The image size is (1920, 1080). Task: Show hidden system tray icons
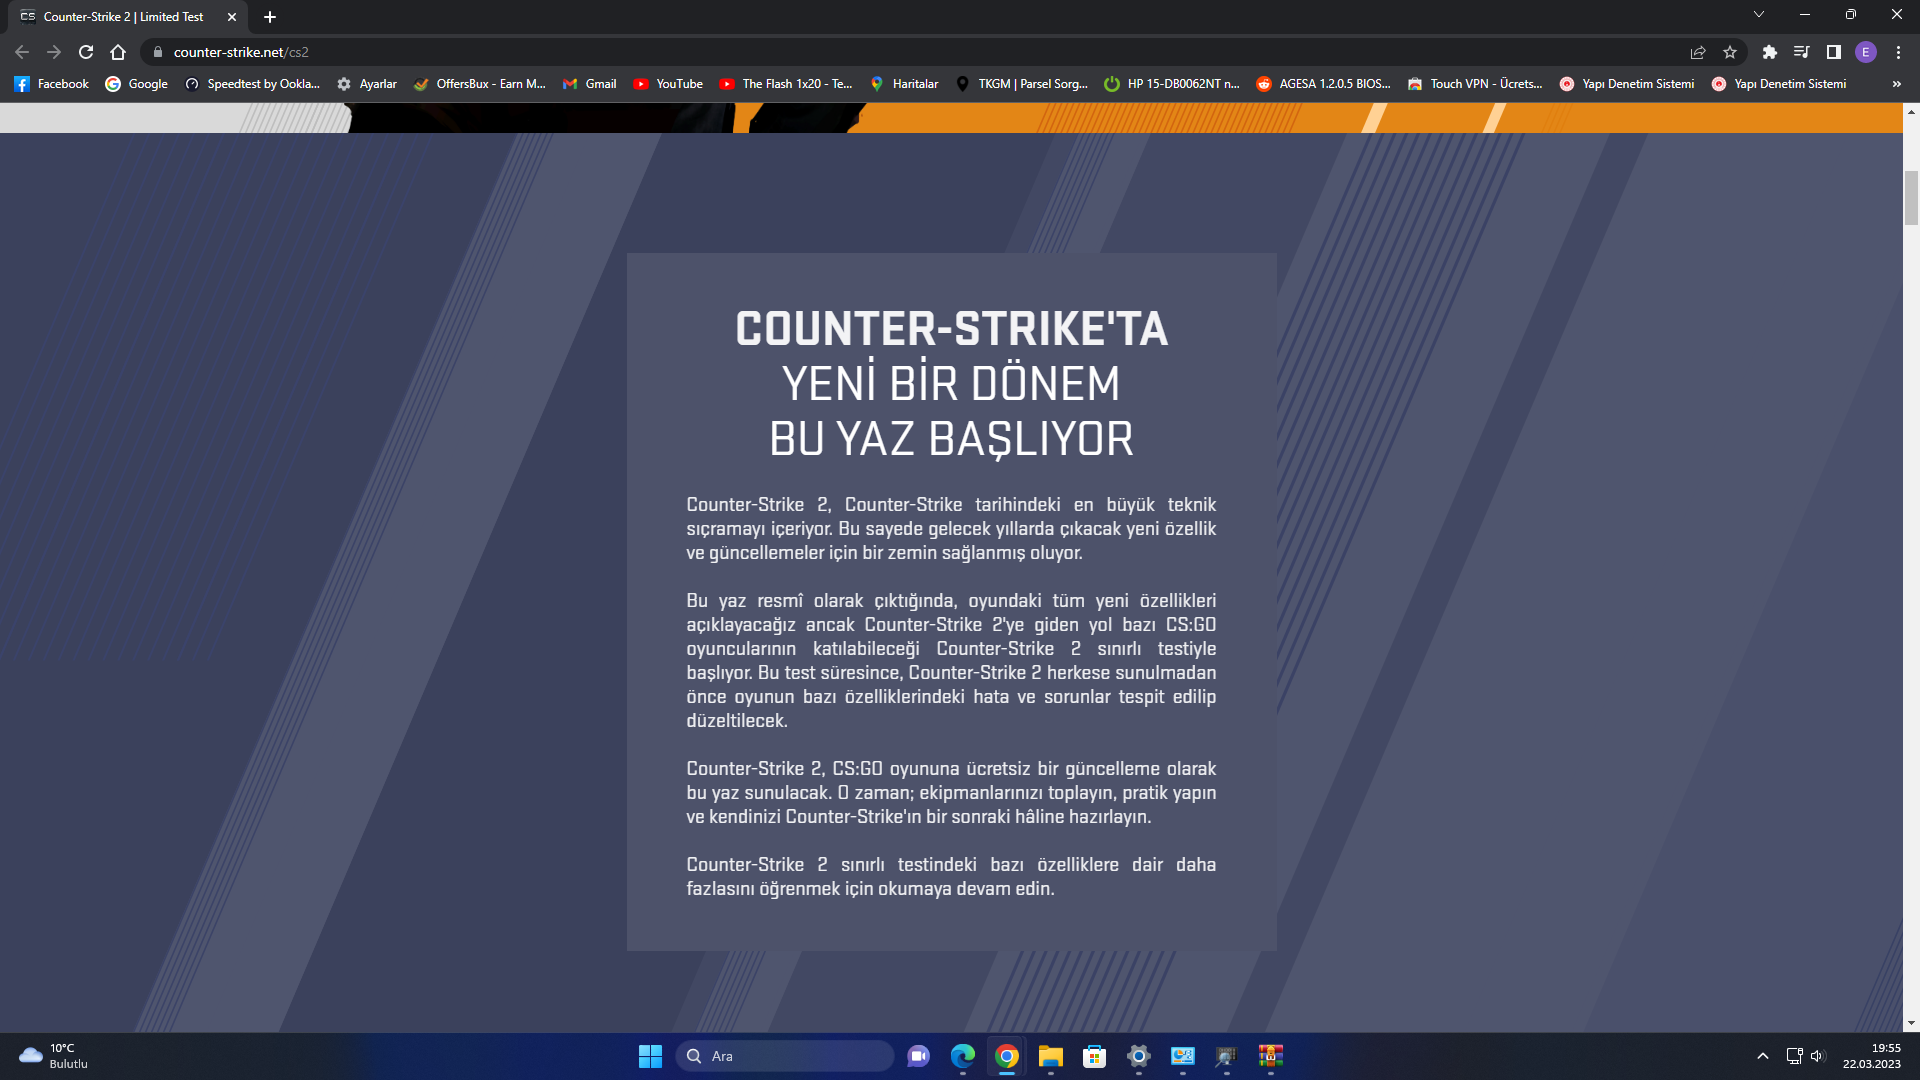coord(1763,1056)
